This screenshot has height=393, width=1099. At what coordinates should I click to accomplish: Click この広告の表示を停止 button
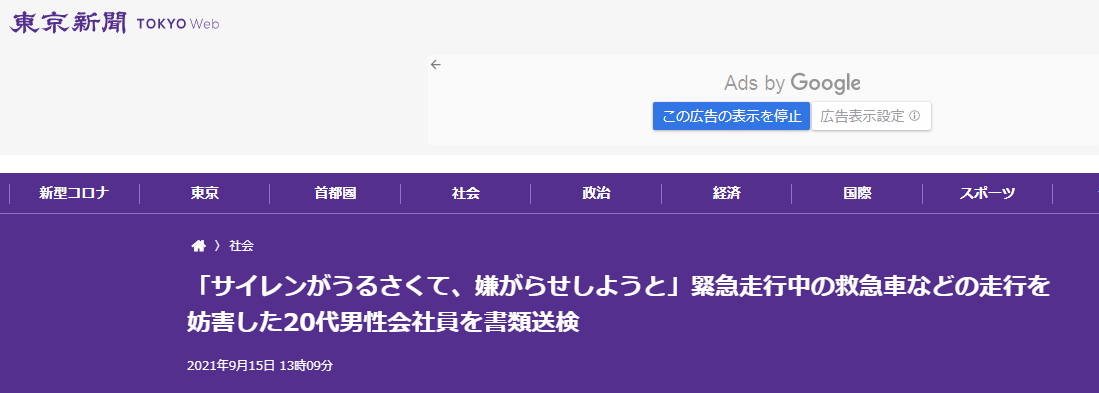tap(732, 116)
